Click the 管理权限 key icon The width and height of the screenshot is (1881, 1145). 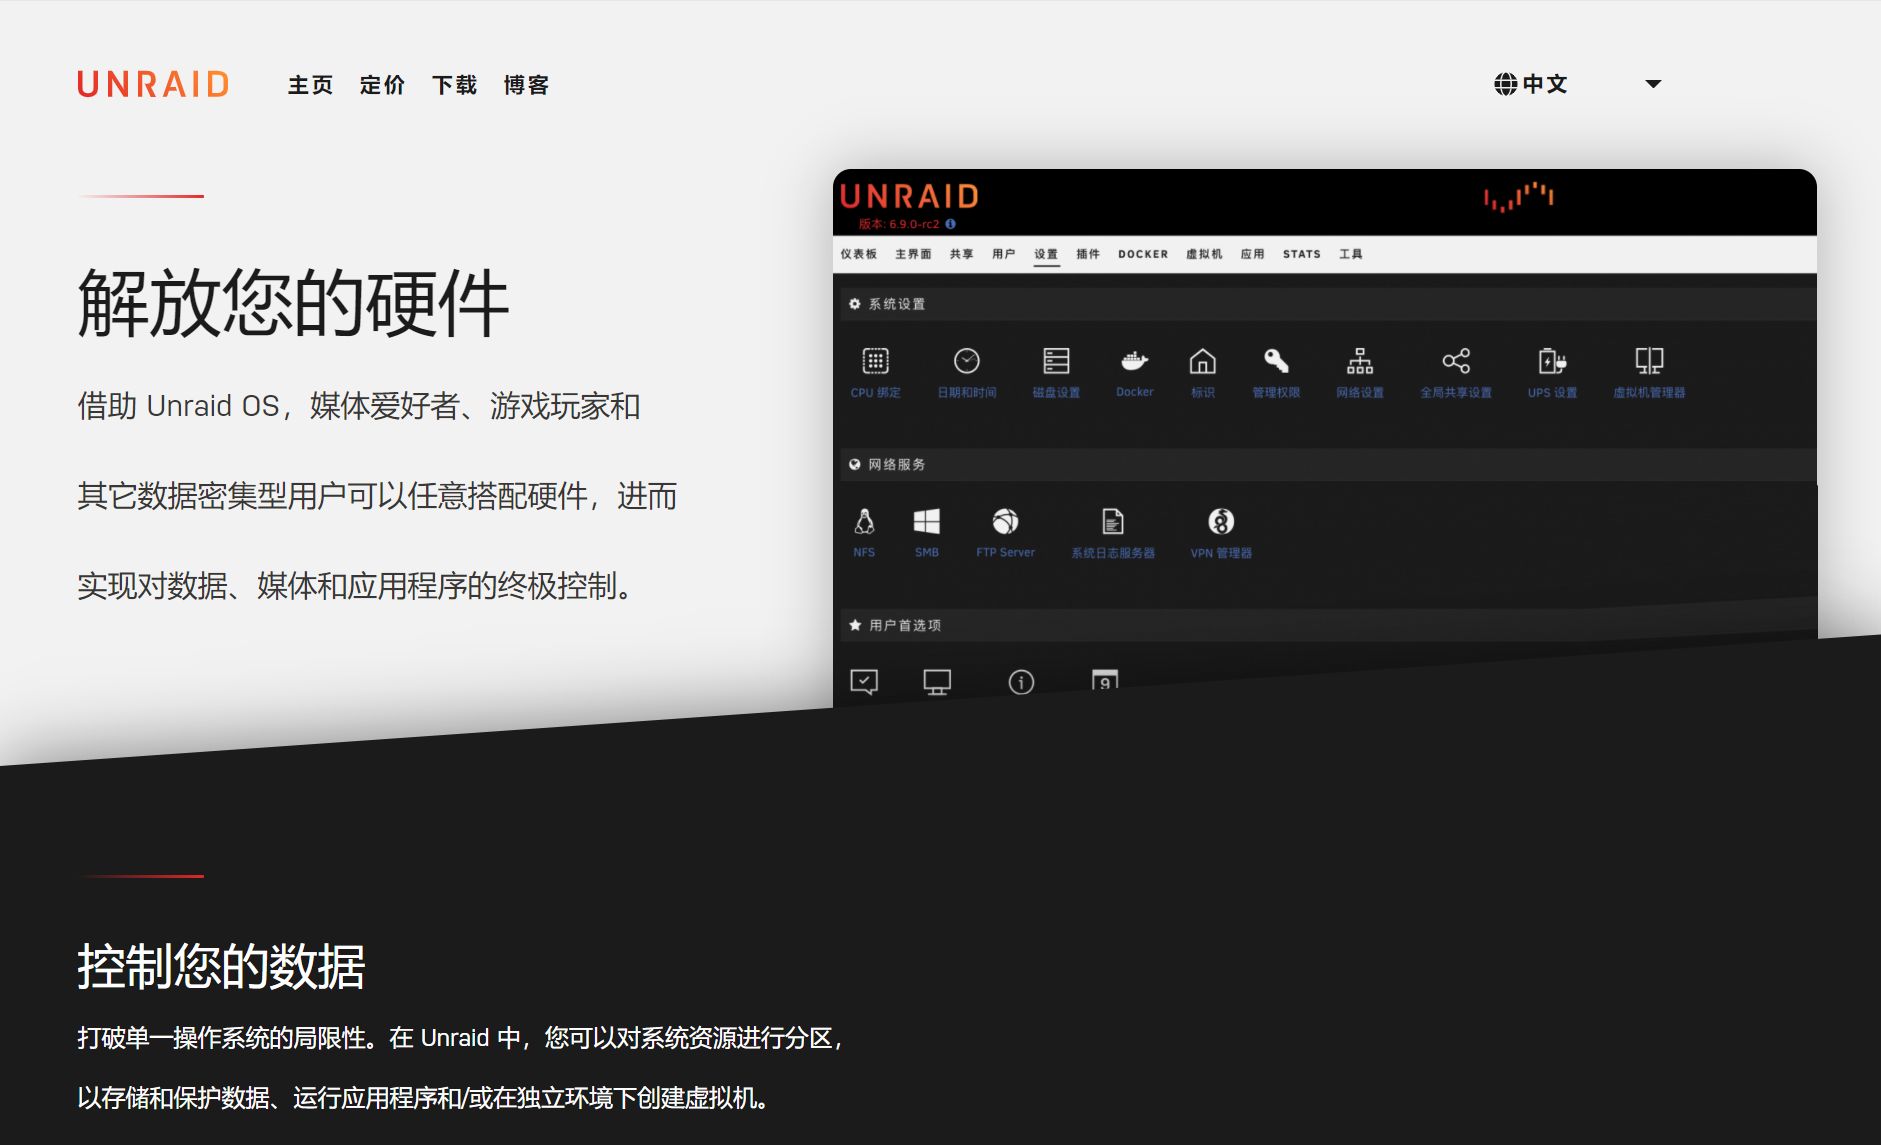(x=1276, y=361)
